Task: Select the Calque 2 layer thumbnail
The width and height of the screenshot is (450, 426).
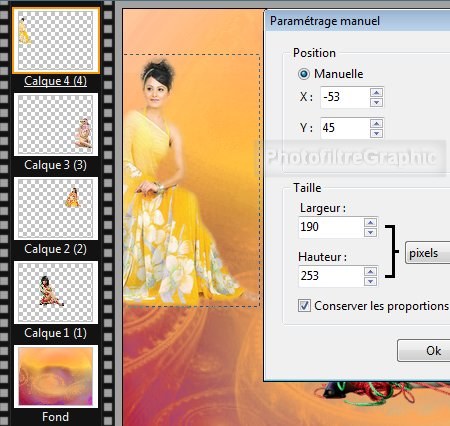Action: pyautogui.click(x=56, y=208)
